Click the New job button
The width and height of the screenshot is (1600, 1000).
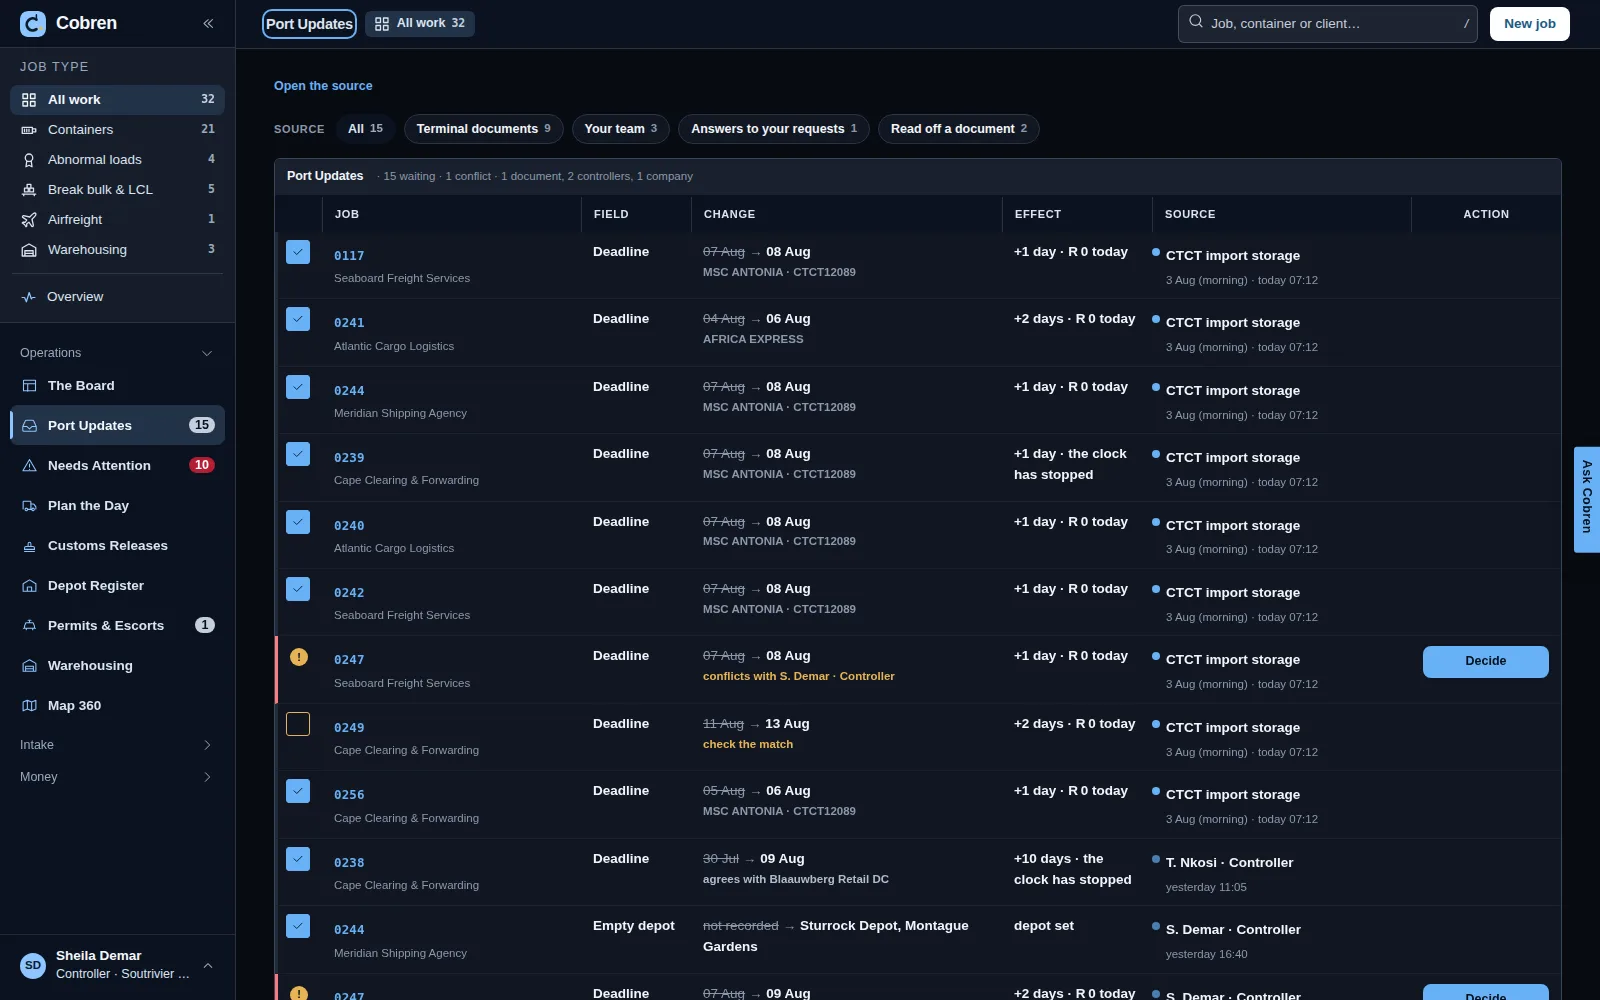pyautogui.click(x=1529, y=24)
